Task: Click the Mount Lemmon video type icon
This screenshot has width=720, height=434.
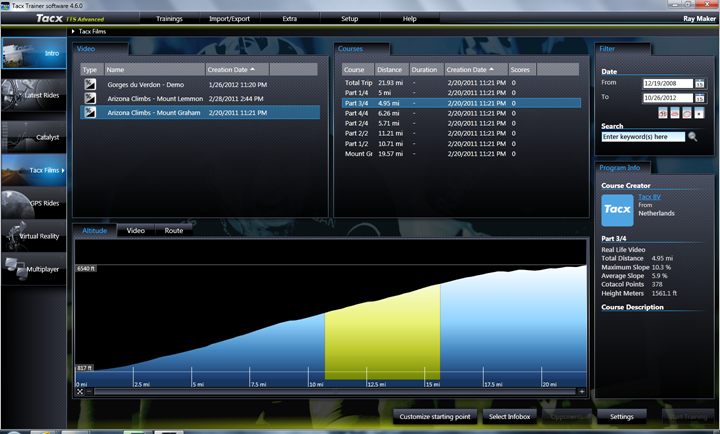Action: [x=90, y=98]
